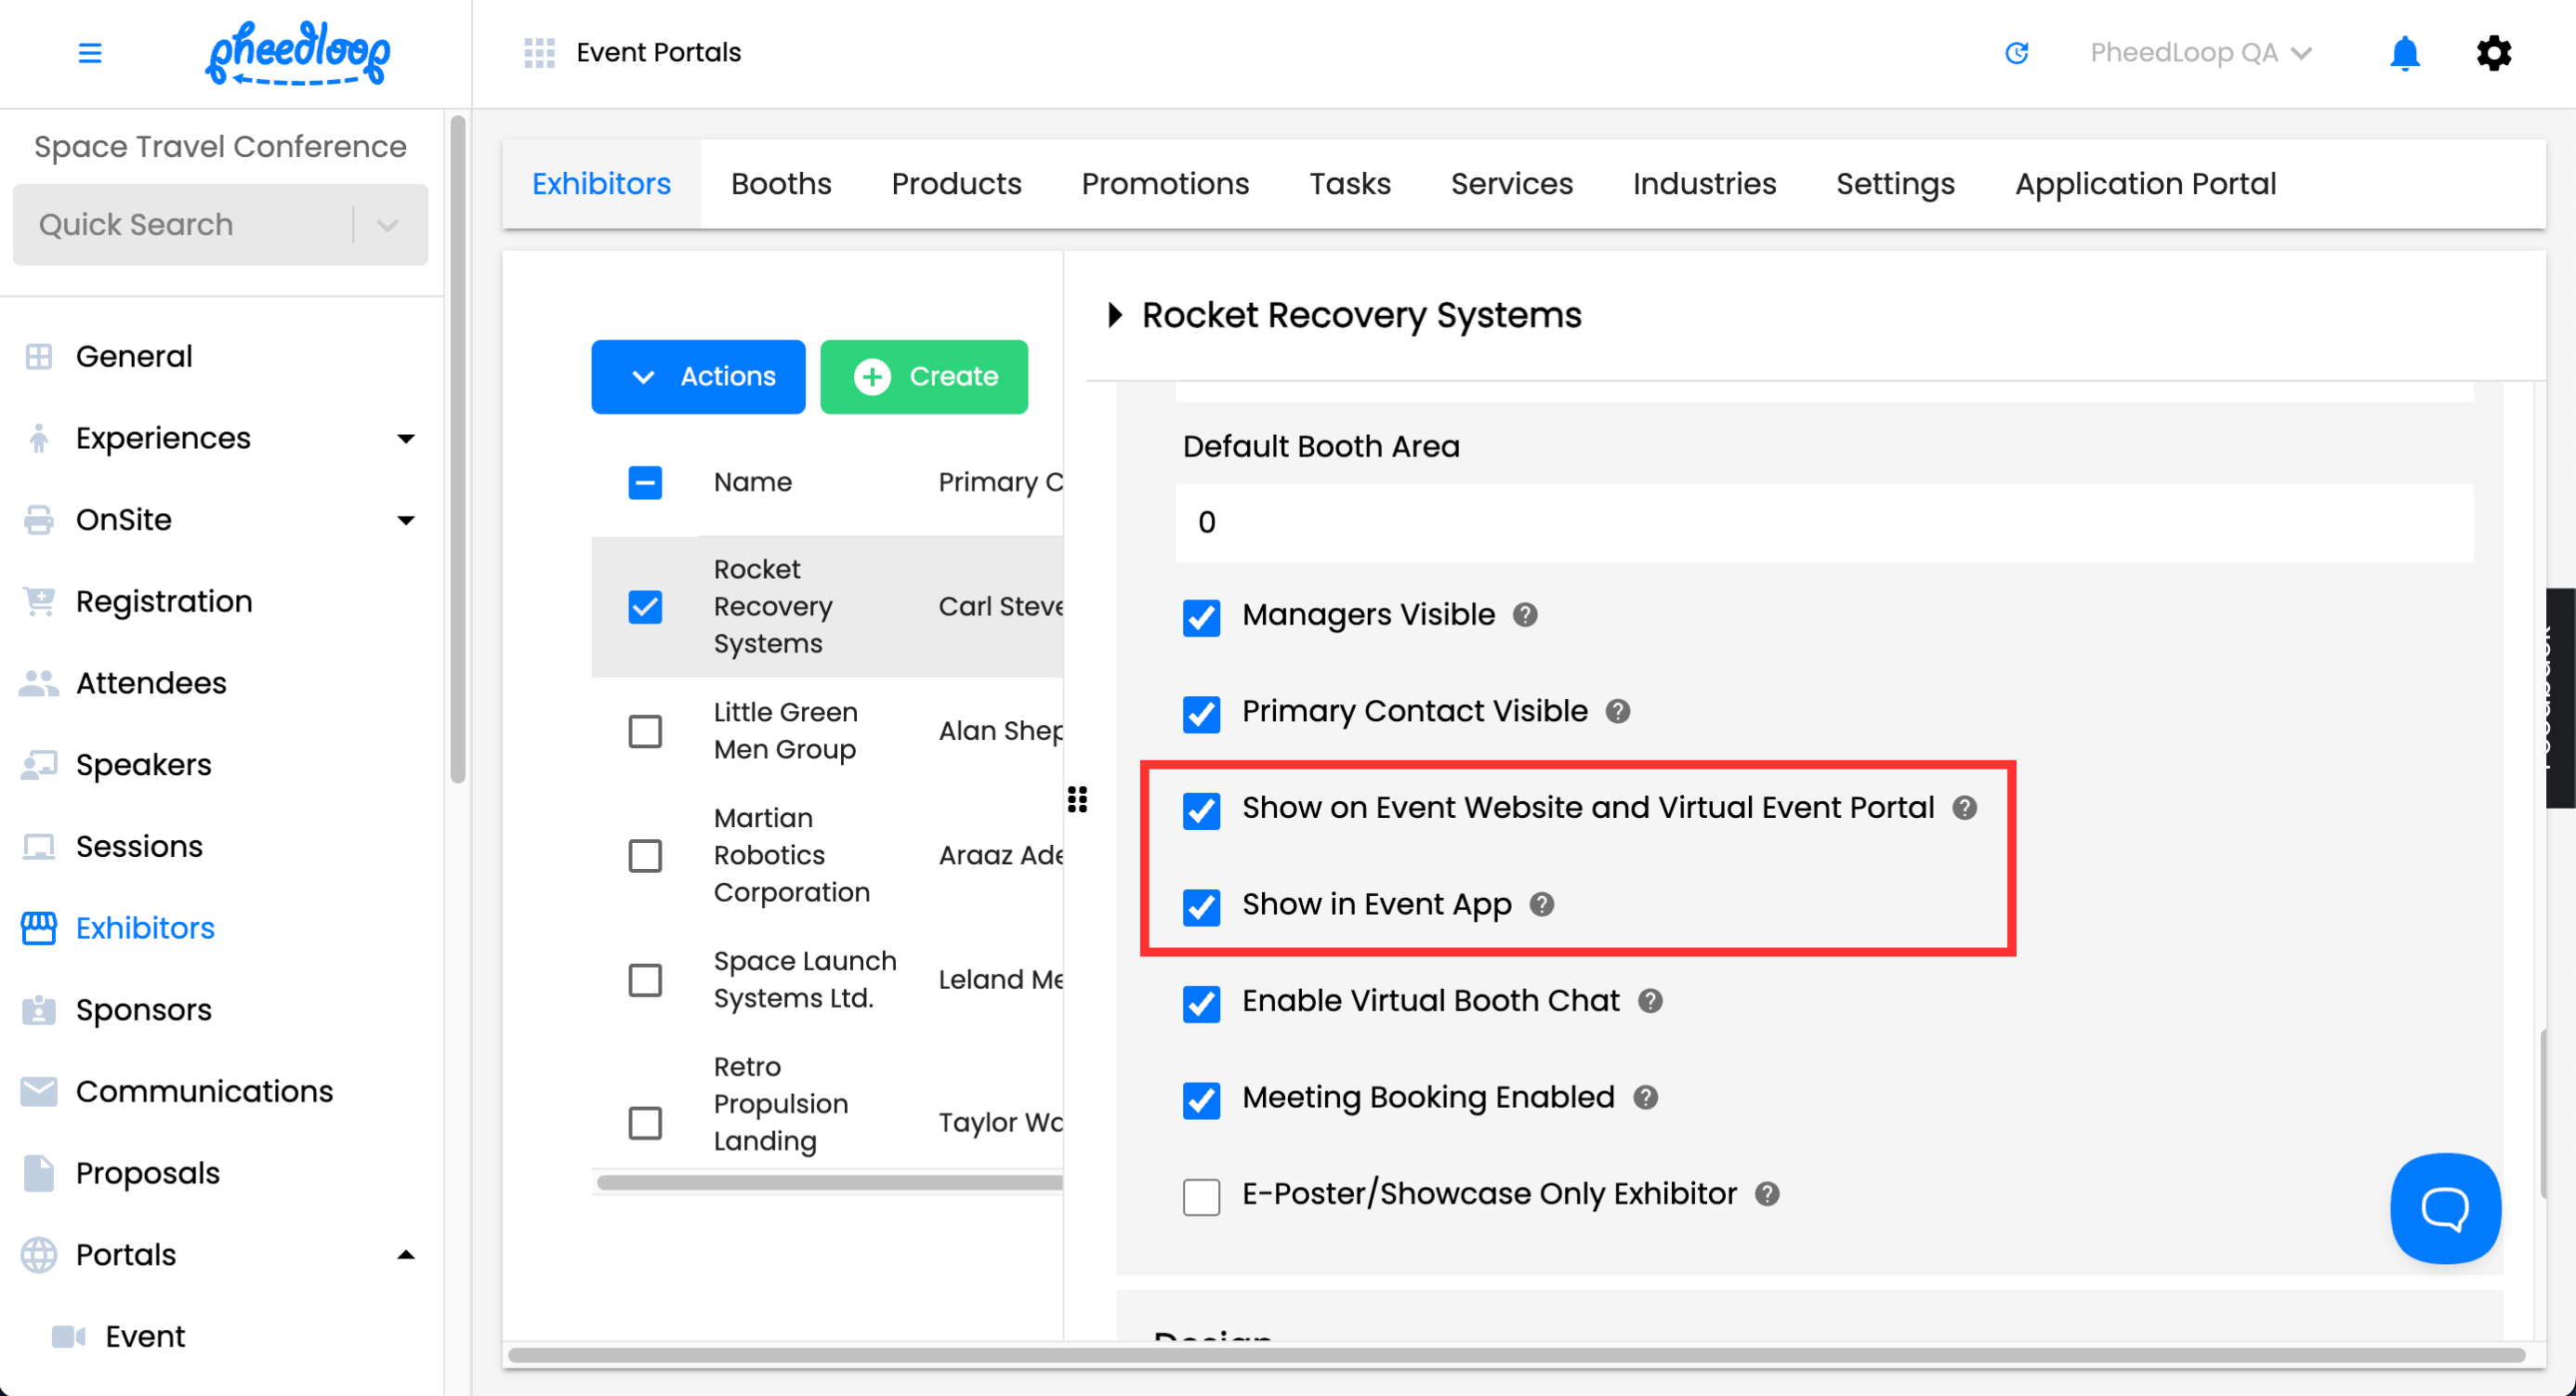Disable Enable Virtual Booth Chat
Screen dimensions: 2576x1396
[1201, 1004]
